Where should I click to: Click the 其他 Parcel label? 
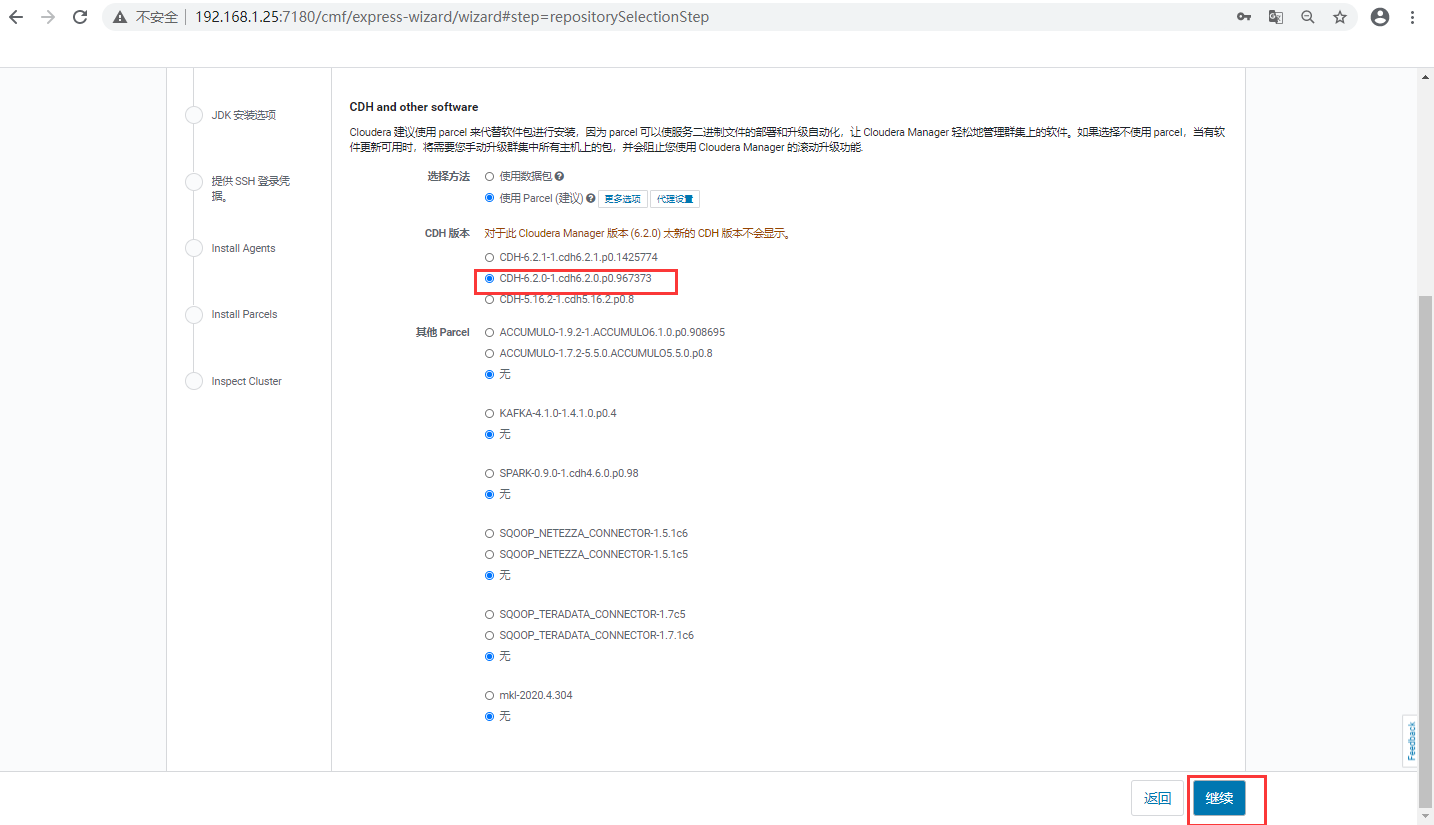coord(442,332)
